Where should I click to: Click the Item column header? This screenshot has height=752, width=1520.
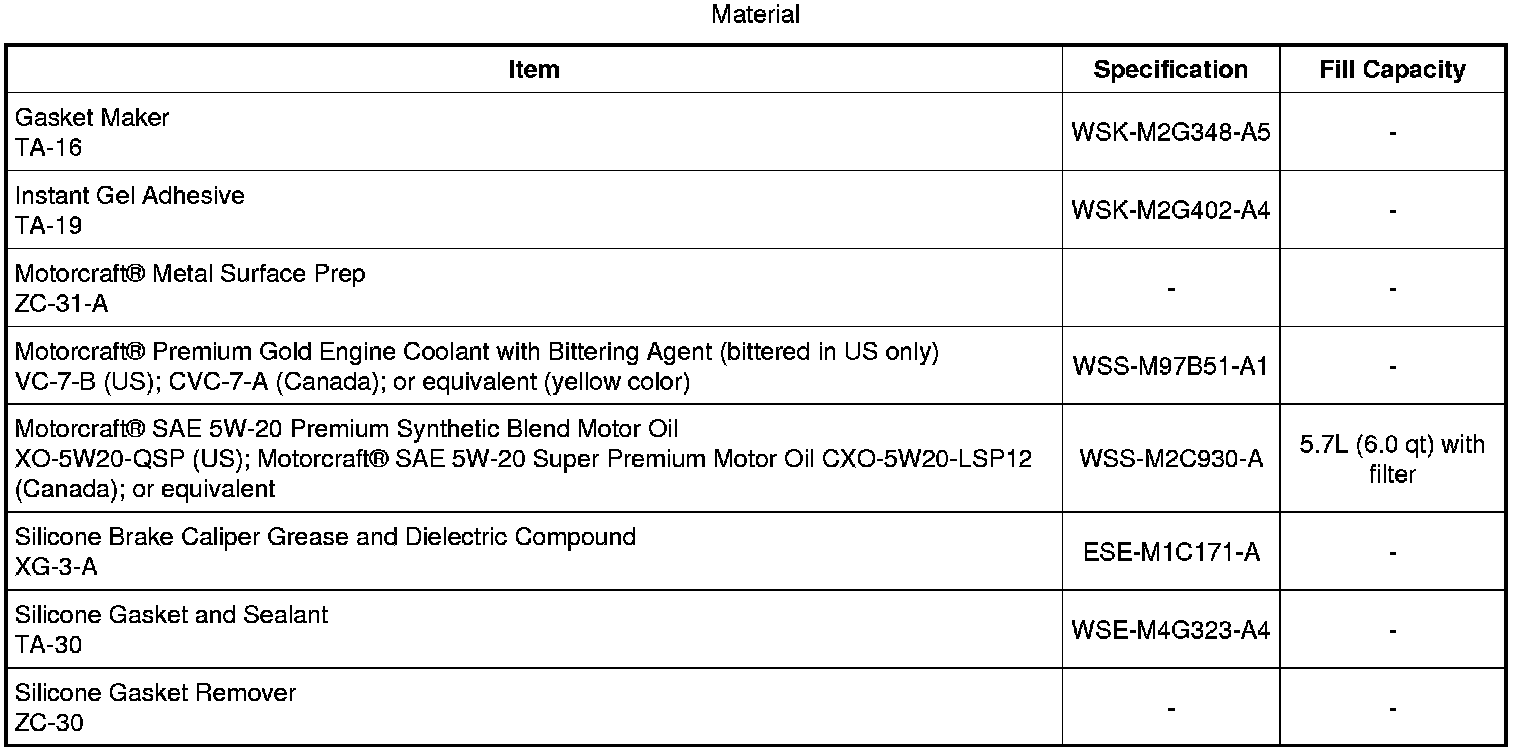(534, 69)
